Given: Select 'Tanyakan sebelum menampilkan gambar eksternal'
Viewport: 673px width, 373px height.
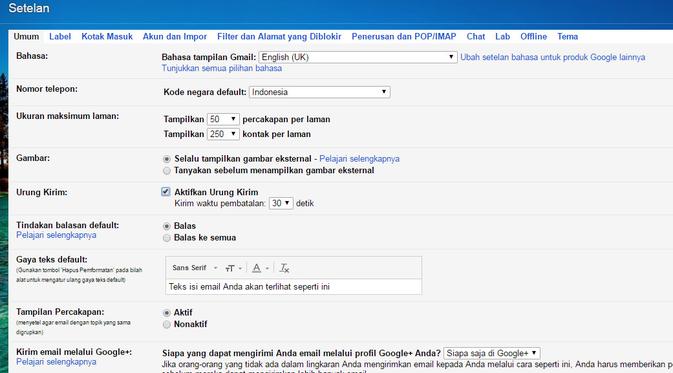Looking at the screenshot, I should (x=167, y=171).
